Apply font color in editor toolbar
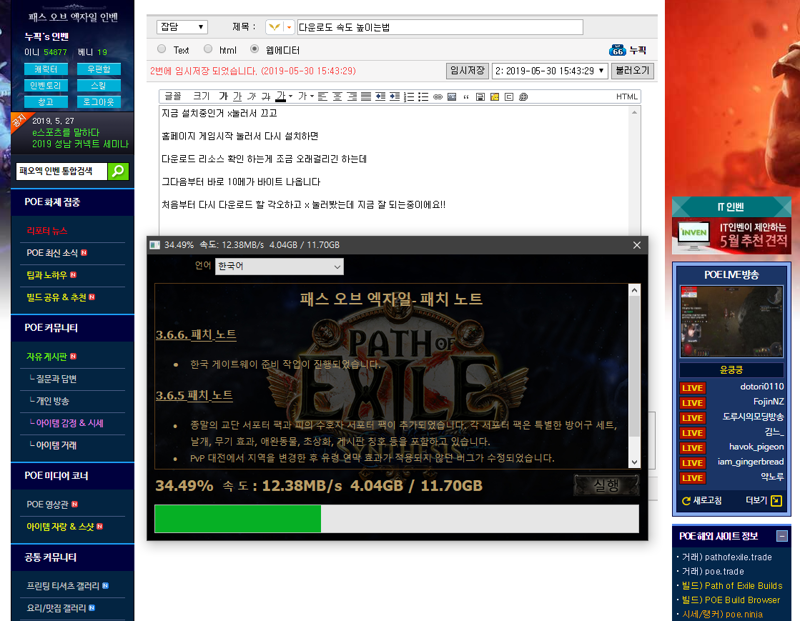 (281, 96)
